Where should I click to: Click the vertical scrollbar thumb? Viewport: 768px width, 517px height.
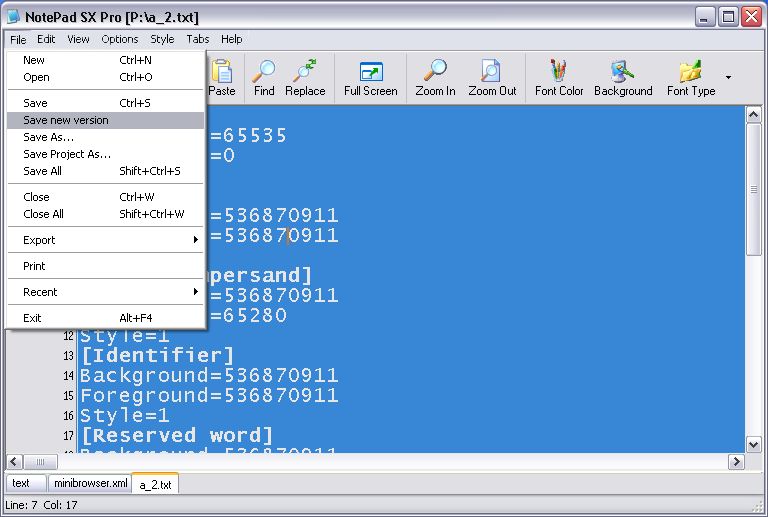click(753, 189)
